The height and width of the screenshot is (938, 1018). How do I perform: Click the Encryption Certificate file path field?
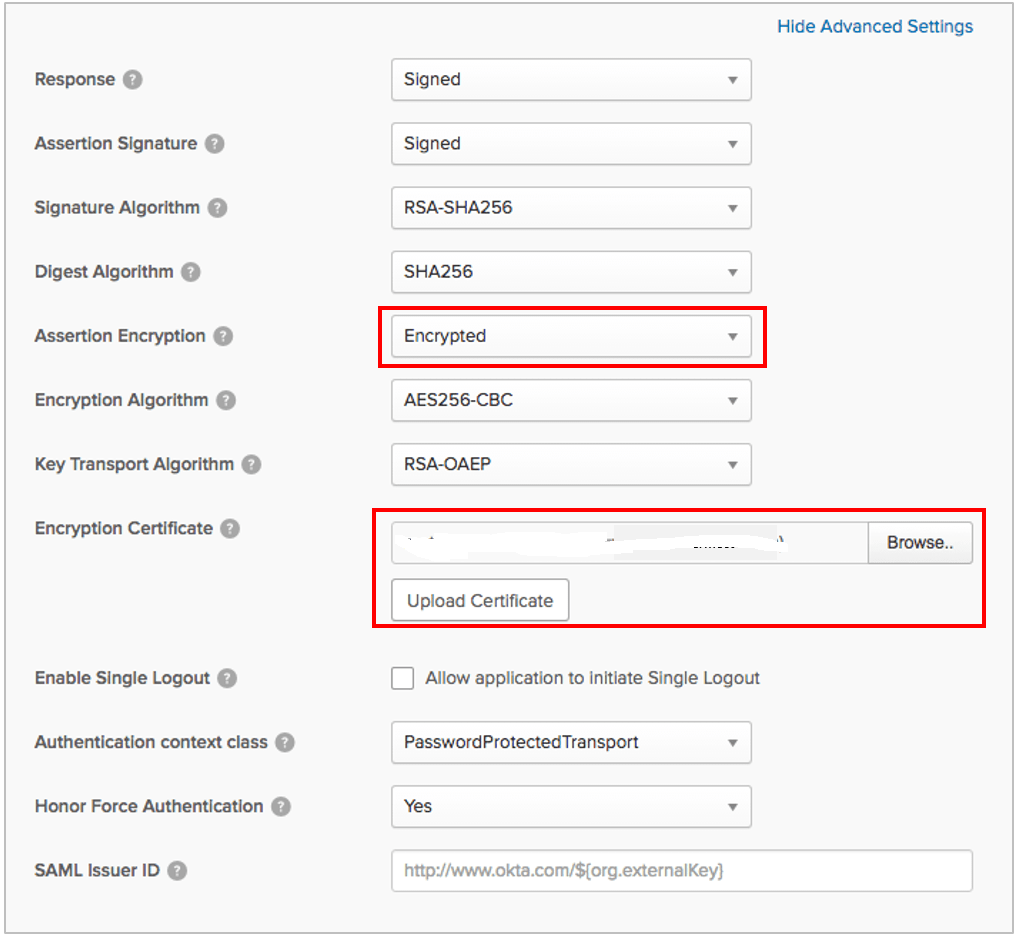pyautogui.click(x=629, y=543)
